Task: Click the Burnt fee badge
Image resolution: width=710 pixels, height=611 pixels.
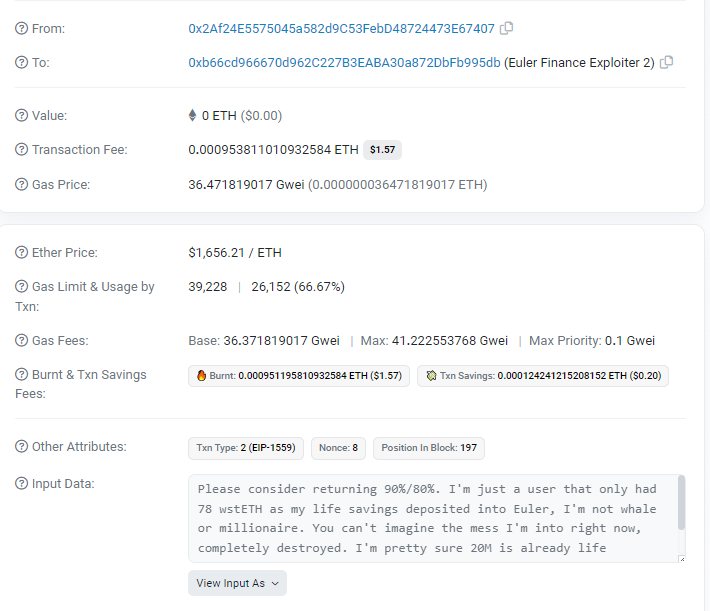Action: point(299,376)
